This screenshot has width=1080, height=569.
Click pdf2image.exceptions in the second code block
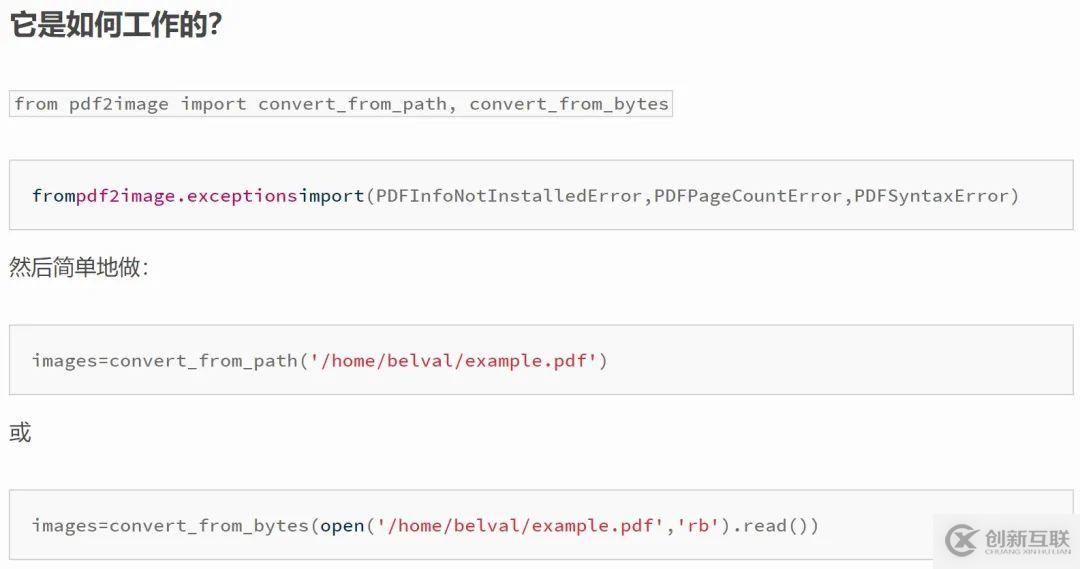pyautogui.click(x=187, y=196)
